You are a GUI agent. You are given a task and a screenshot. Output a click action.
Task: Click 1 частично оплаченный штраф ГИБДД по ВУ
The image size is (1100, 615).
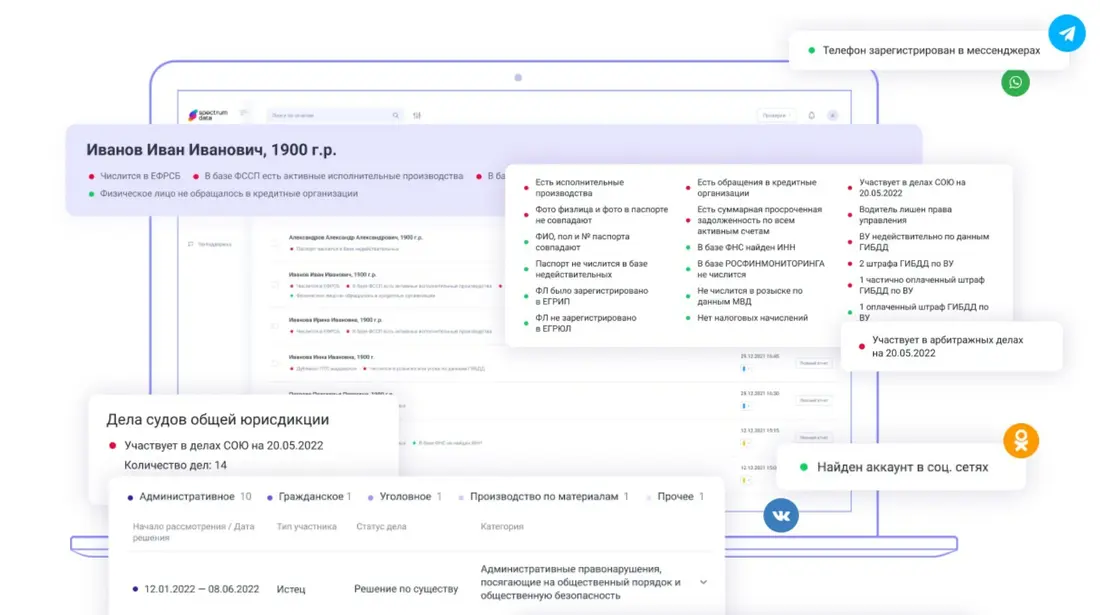tap(922, 285)
